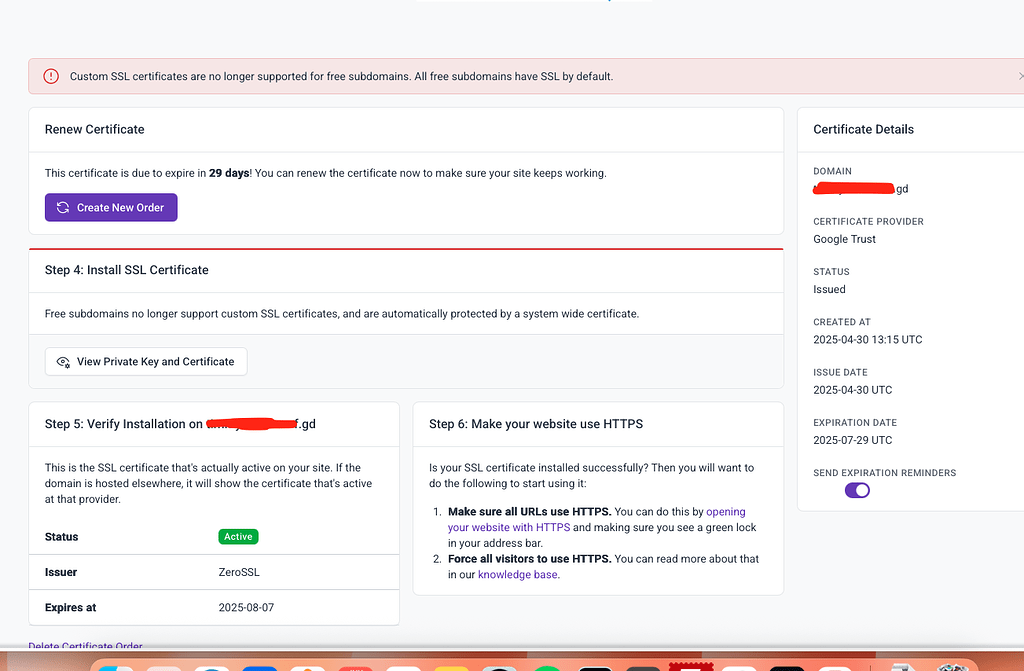Click the Step 4: Install SSL Certificate header
The image size is (1024, 671).
point(126,270)
